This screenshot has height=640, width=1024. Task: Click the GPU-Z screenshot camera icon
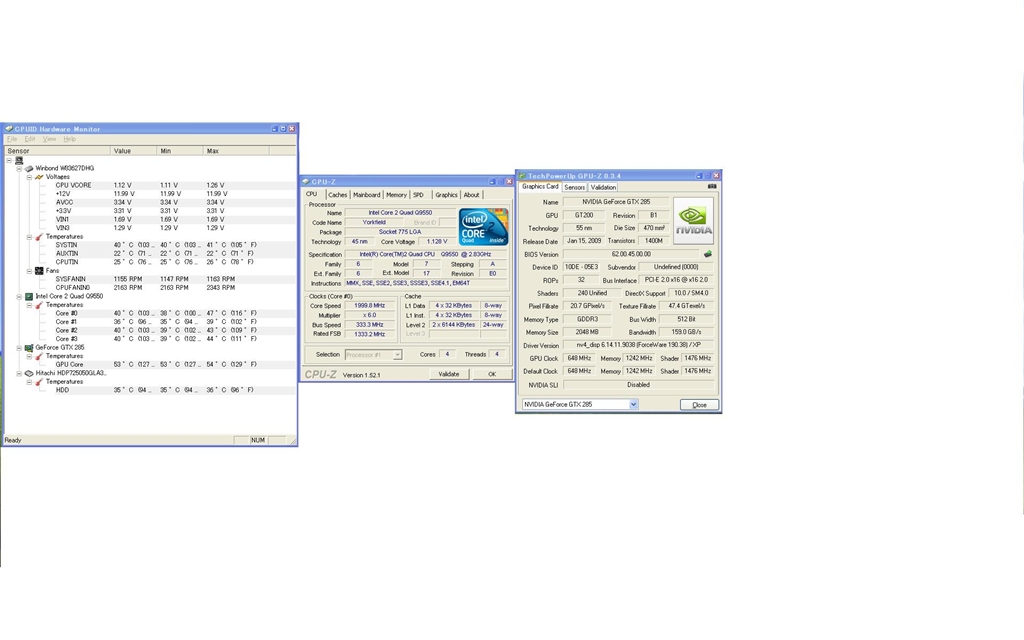point(712,187)
